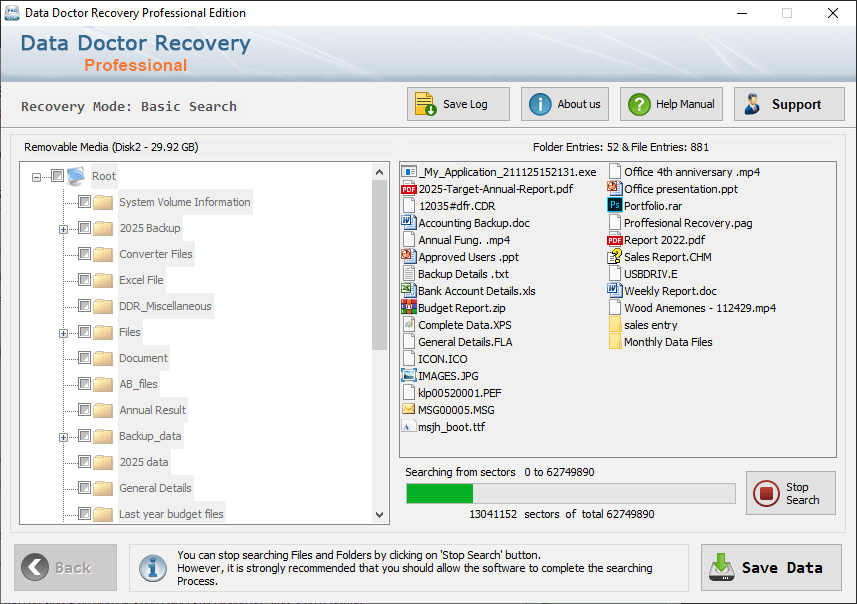Viewport: 857px width, 604px height.
Task: Click the Save Log notepad icon
Action: [x=425, y=104]
